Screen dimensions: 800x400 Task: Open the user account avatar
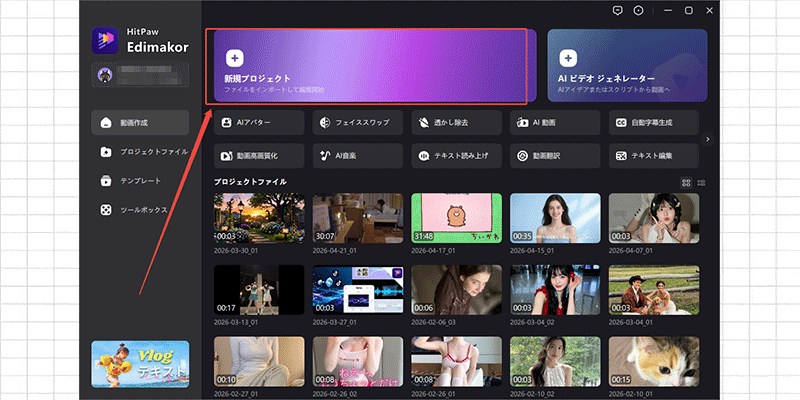tap(104, 75)
